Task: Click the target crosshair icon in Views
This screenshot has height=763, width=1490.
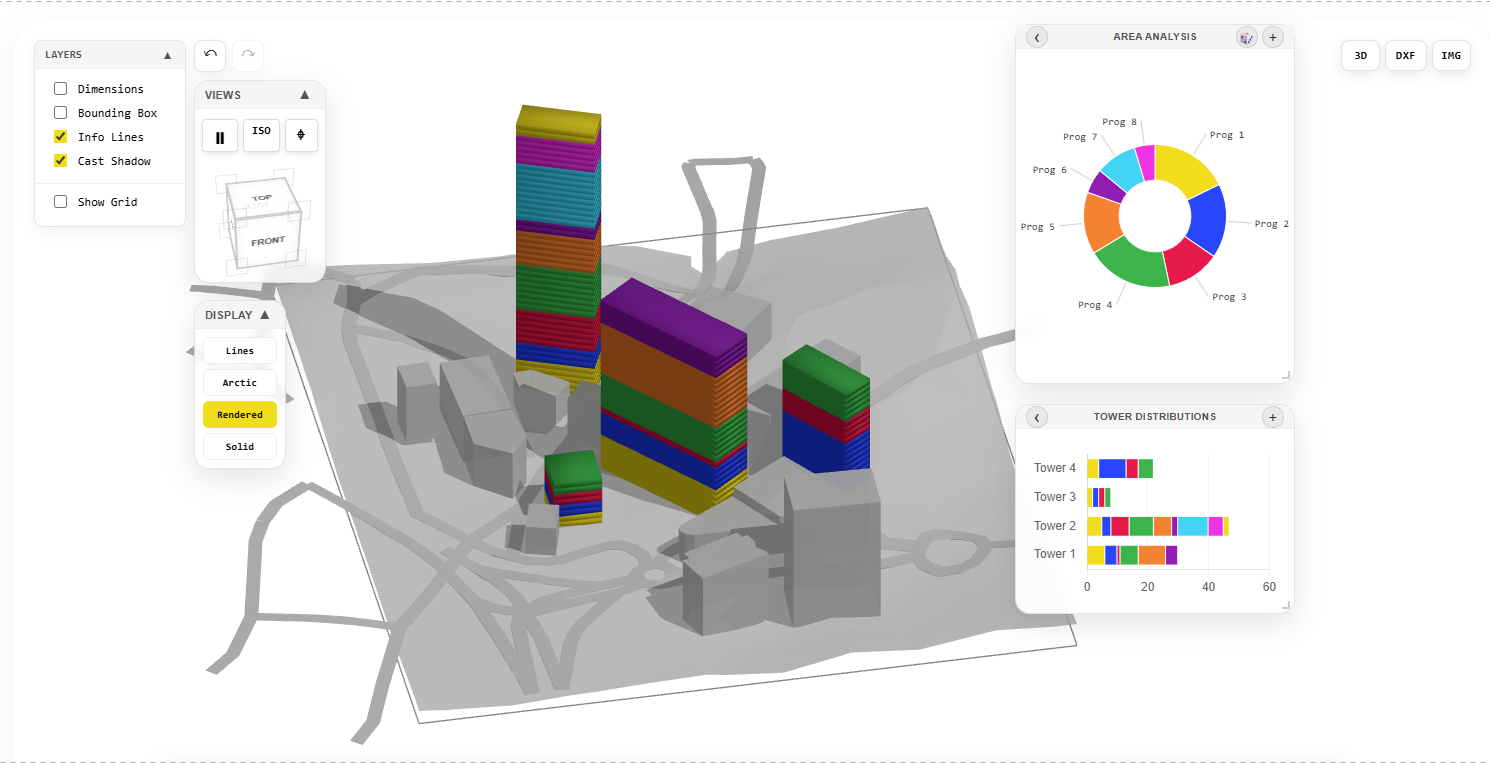Action: point(301,135)
